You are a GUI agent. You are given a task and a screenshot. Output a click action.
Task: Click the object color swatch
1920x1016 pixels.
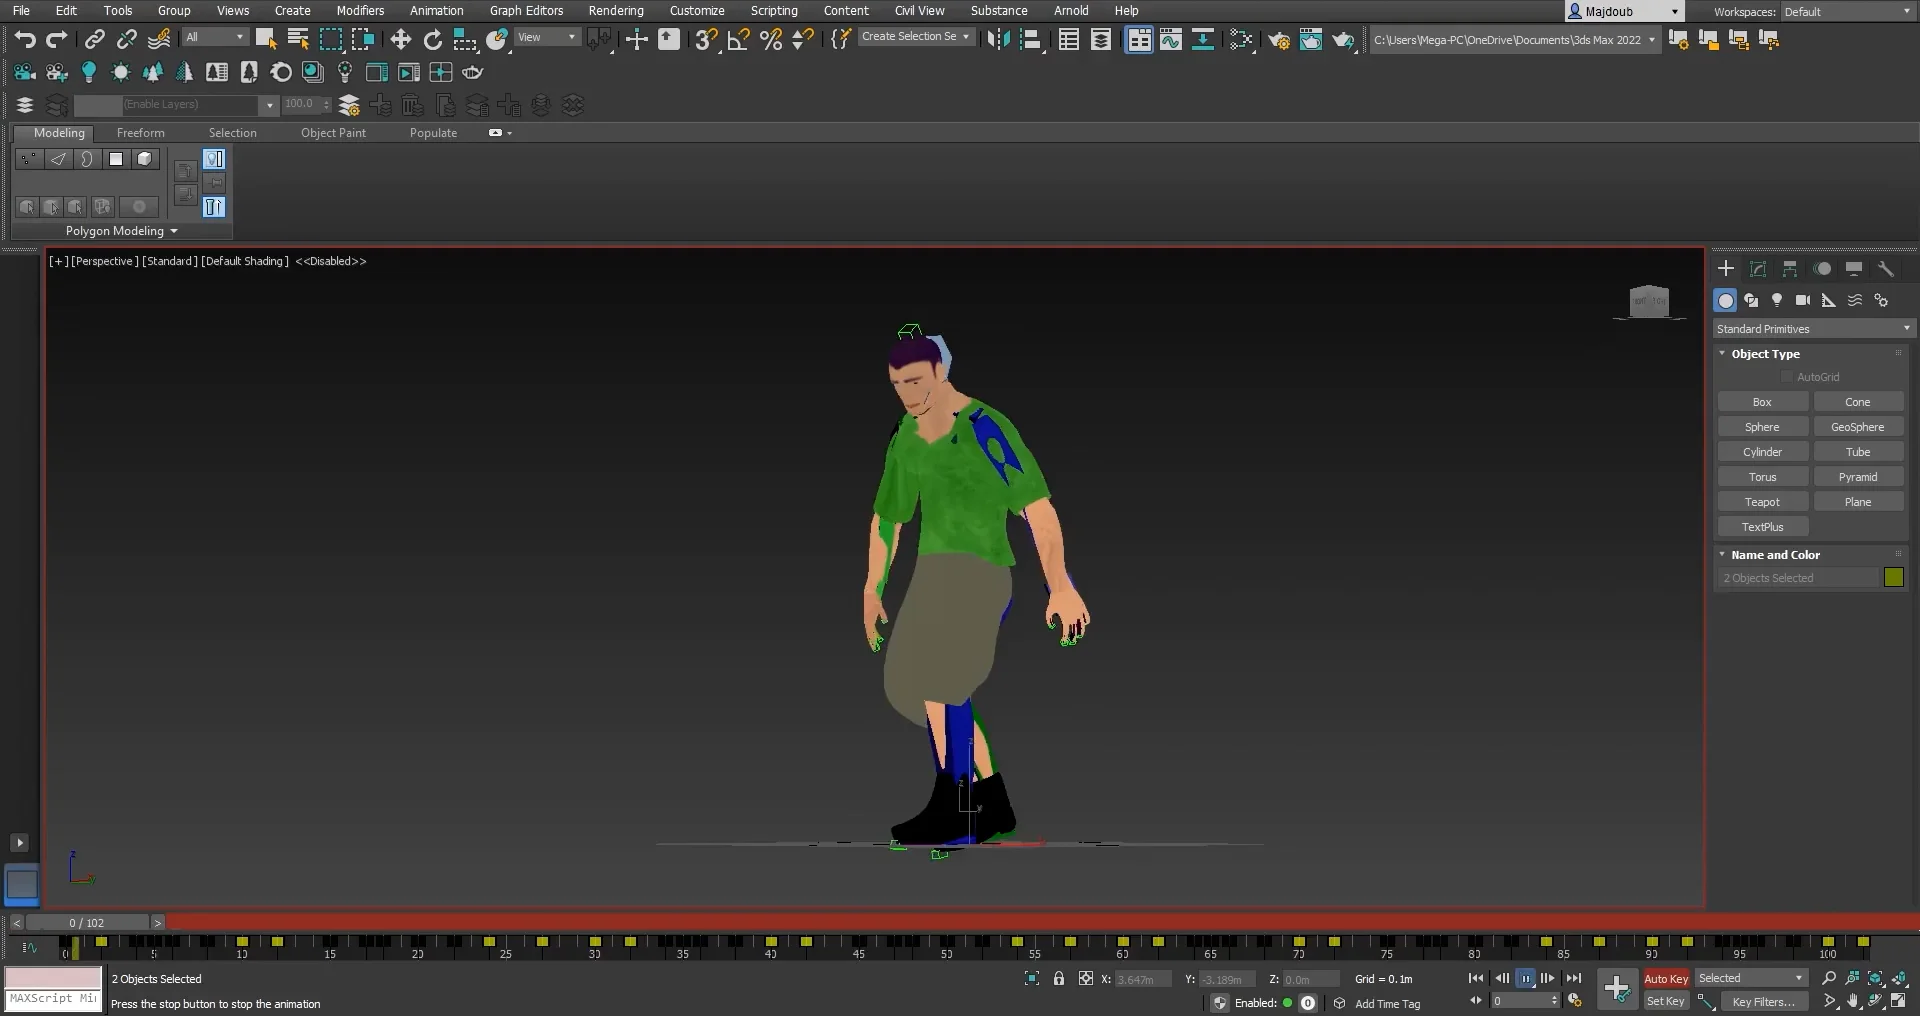1894,578
